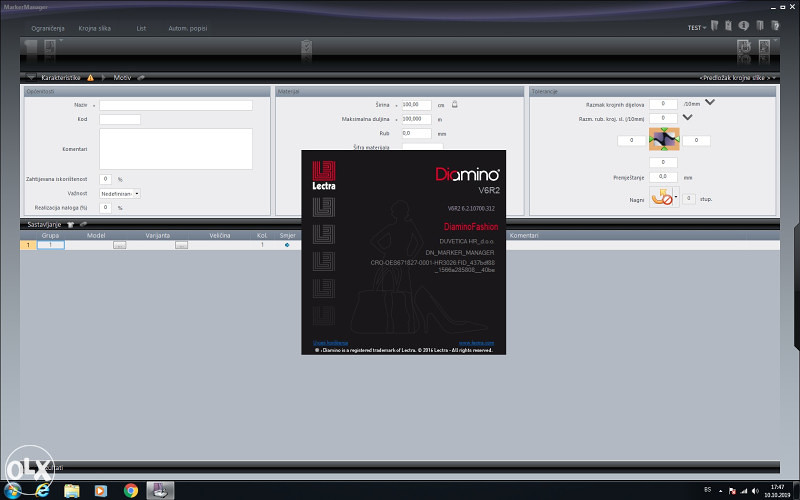
Task: Click the Varijanta browse button
Action: [x=181, y=245]
